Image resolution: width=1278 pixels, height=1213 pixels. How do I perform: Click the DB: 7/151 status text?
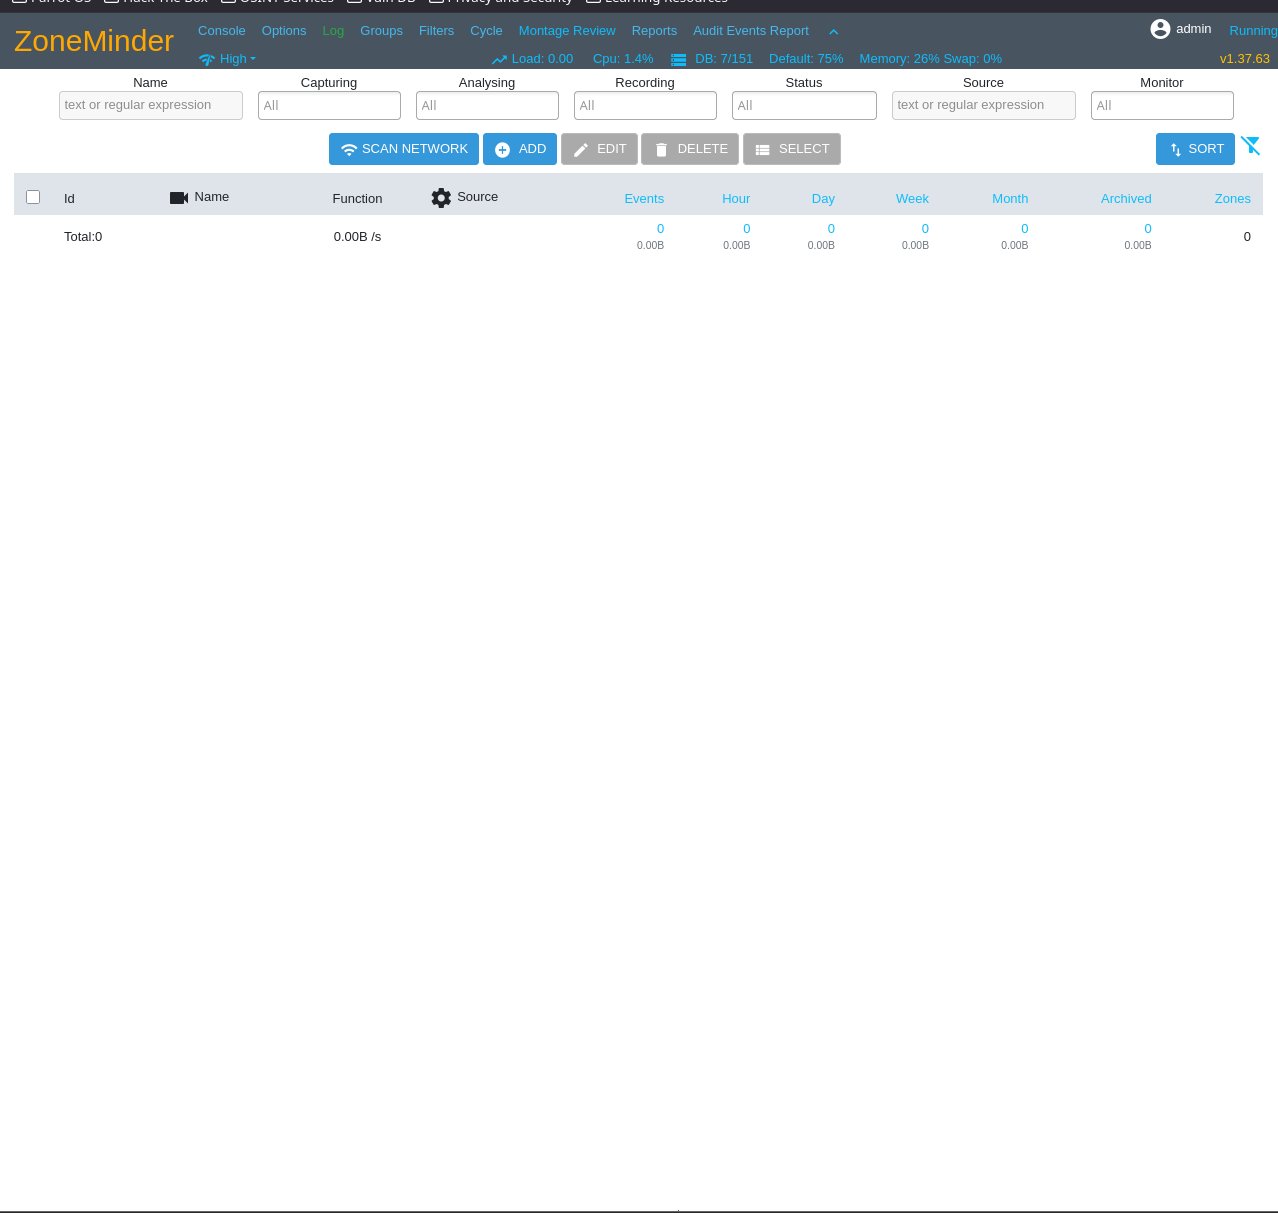(x=724, y=59)
